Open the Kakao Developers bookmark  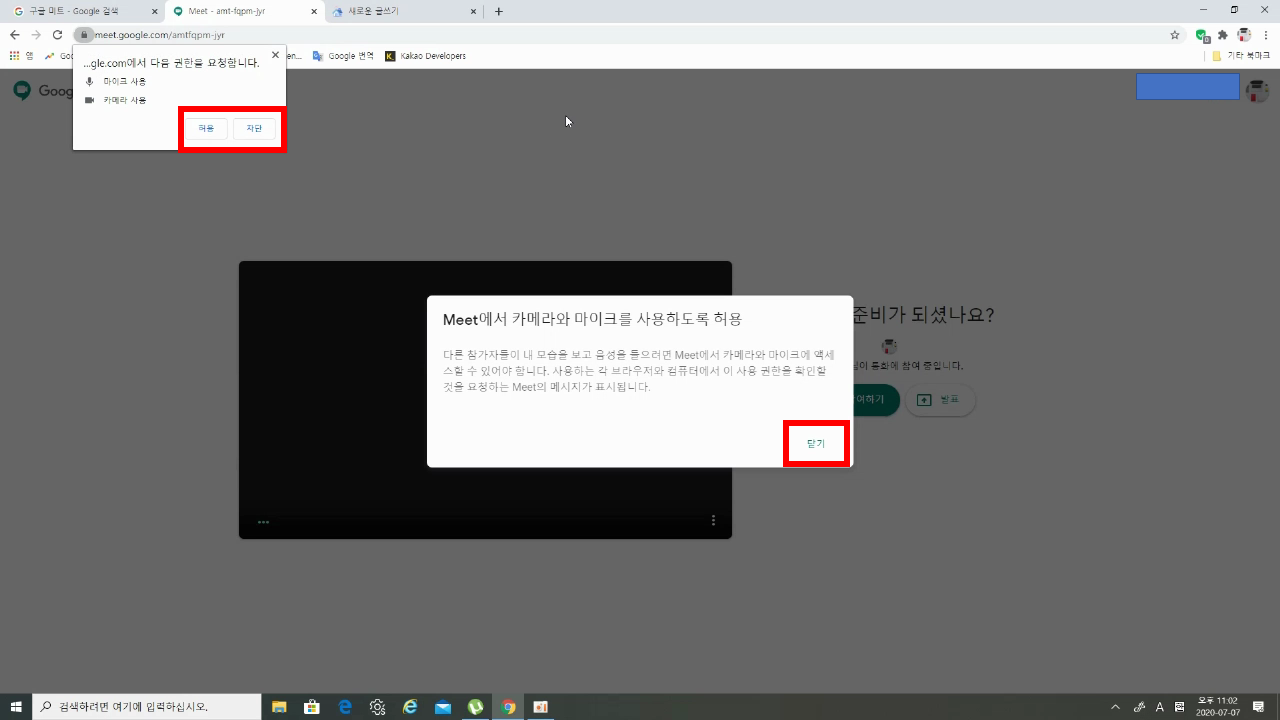pos(425,56)
